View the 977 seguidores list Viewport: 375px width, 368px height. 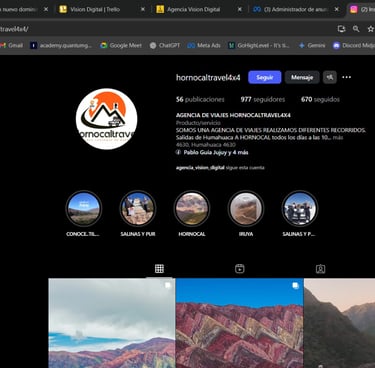(263, 99)
